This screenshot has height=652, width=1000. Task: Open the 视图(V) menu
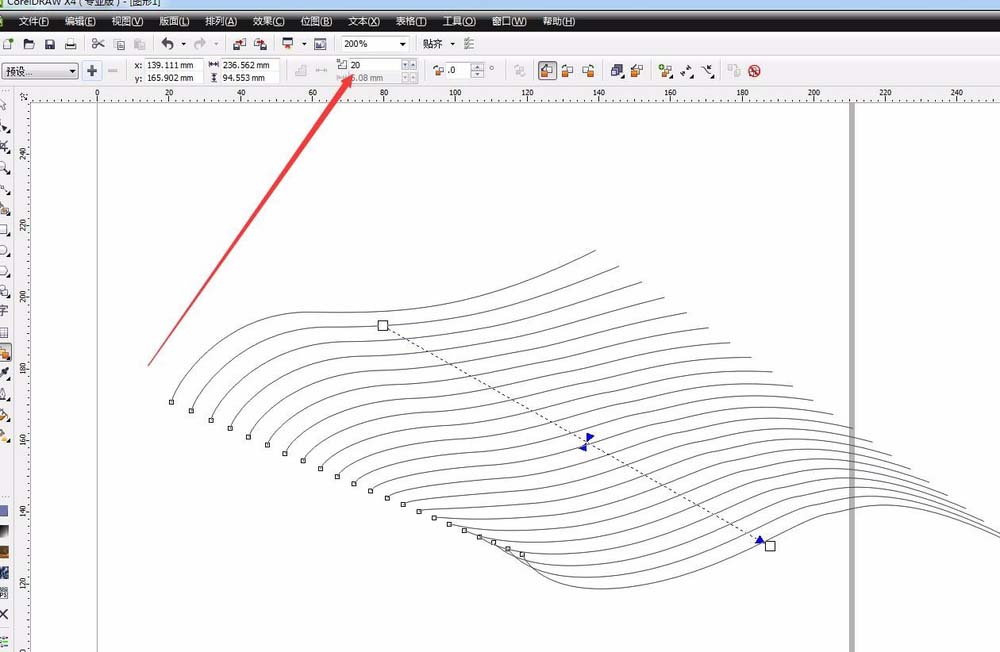click(127, 22)
